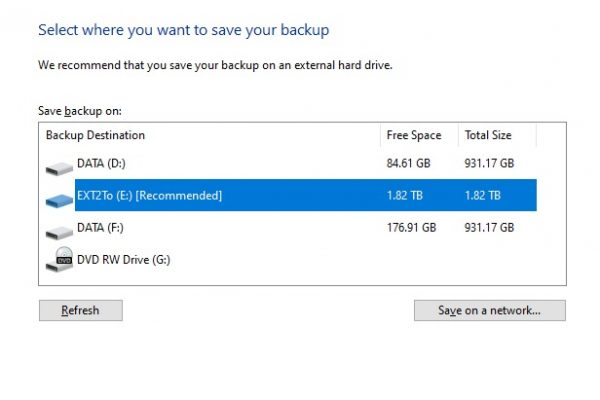Click the Save backup on label
Screen dimensions: 600x400
(x=80, y=111)
